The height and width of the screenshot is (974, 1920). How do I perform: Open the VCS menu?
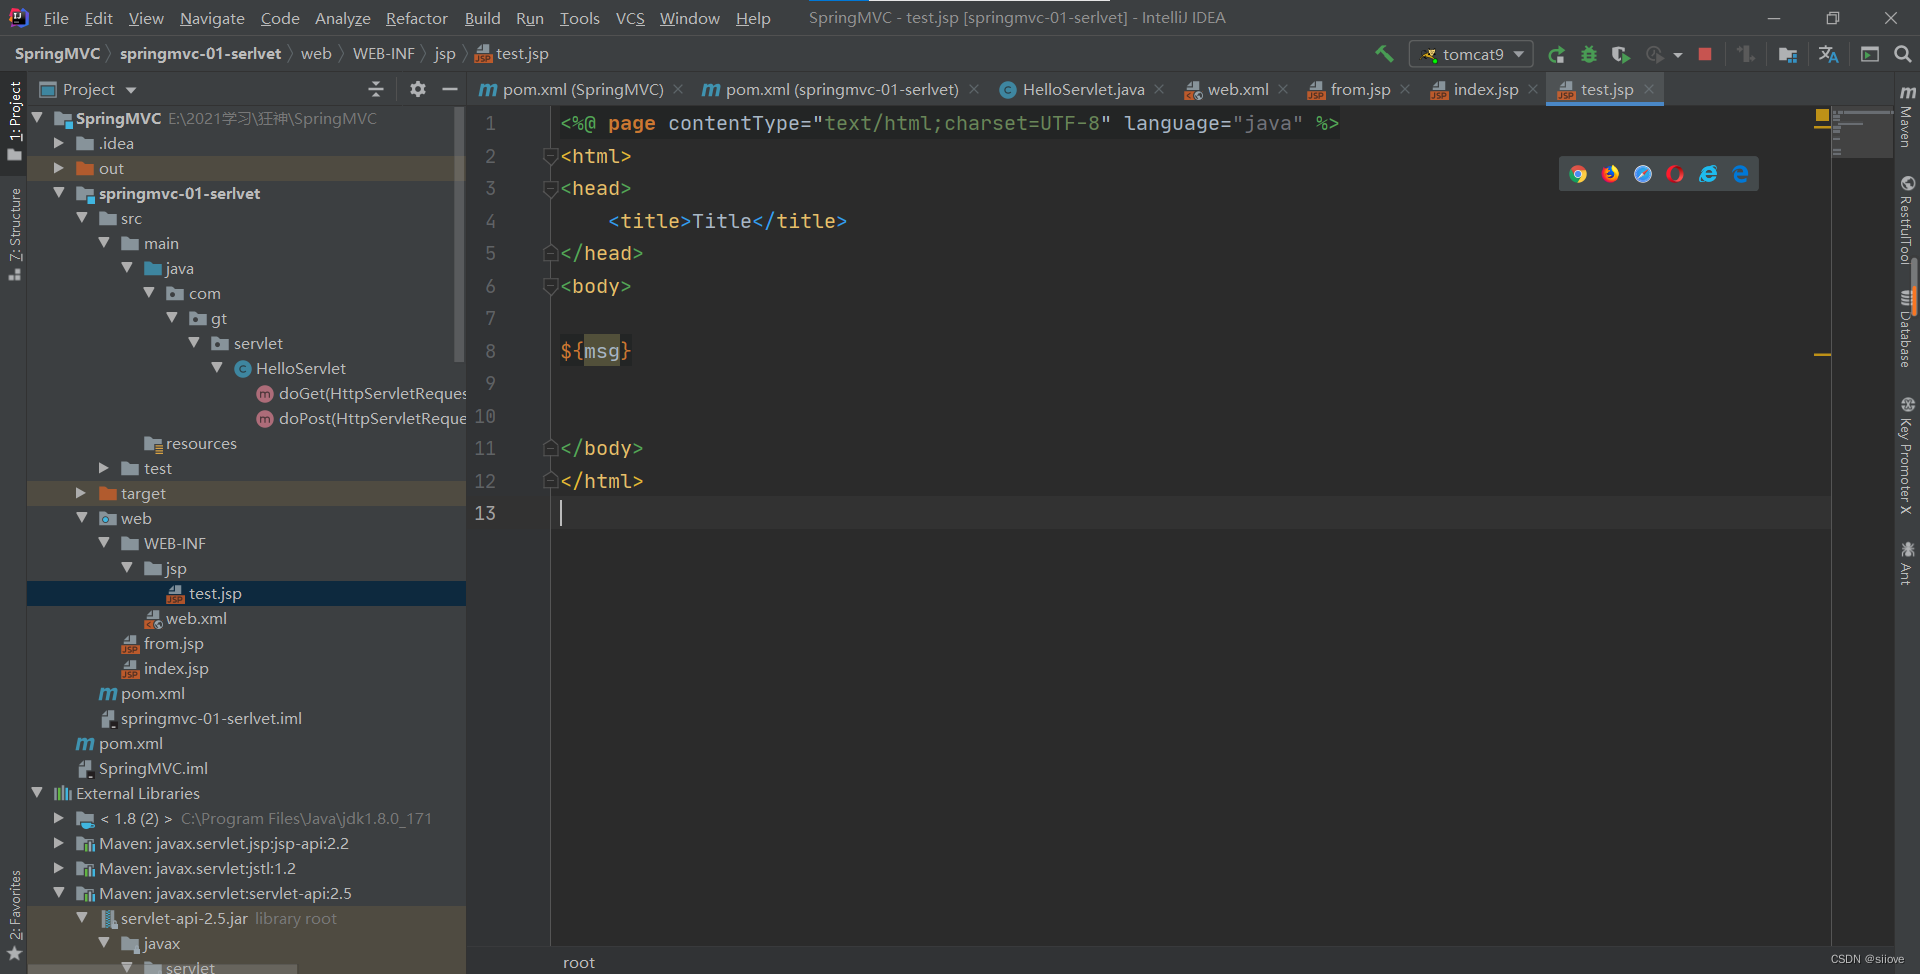[630, 18]
